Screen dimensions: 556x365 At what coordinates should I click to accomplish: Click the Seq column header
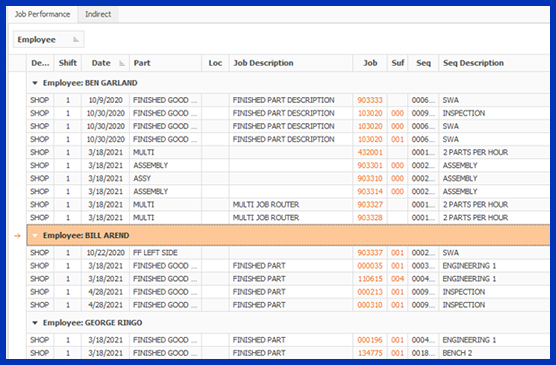(x=423, y=63)
